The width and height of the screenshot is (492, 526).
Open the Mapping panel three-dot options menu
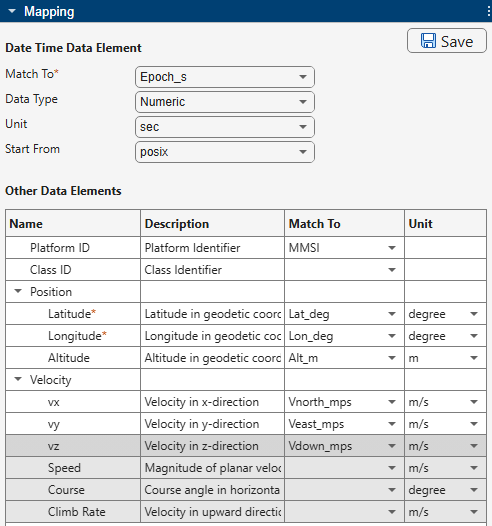click(489, 11)
